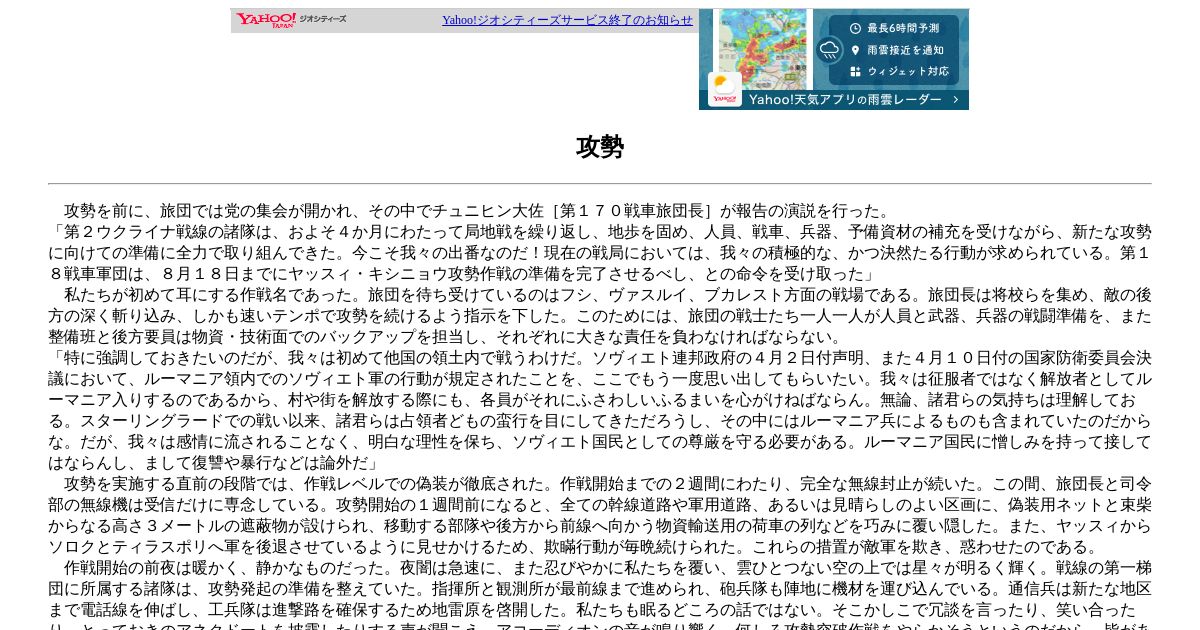
Task: Click the ウィジェット対応 text in ad
Action: (x=909, y=72)
